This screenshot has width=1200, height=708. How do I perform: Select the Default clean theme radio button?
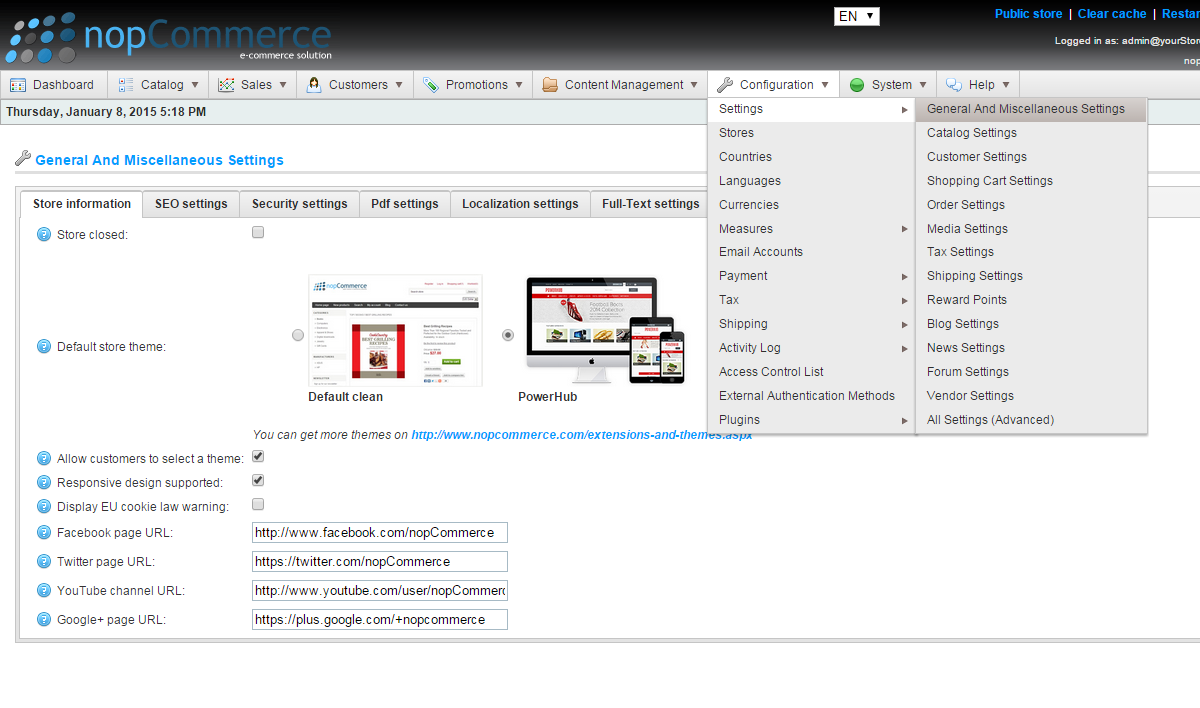298,335
